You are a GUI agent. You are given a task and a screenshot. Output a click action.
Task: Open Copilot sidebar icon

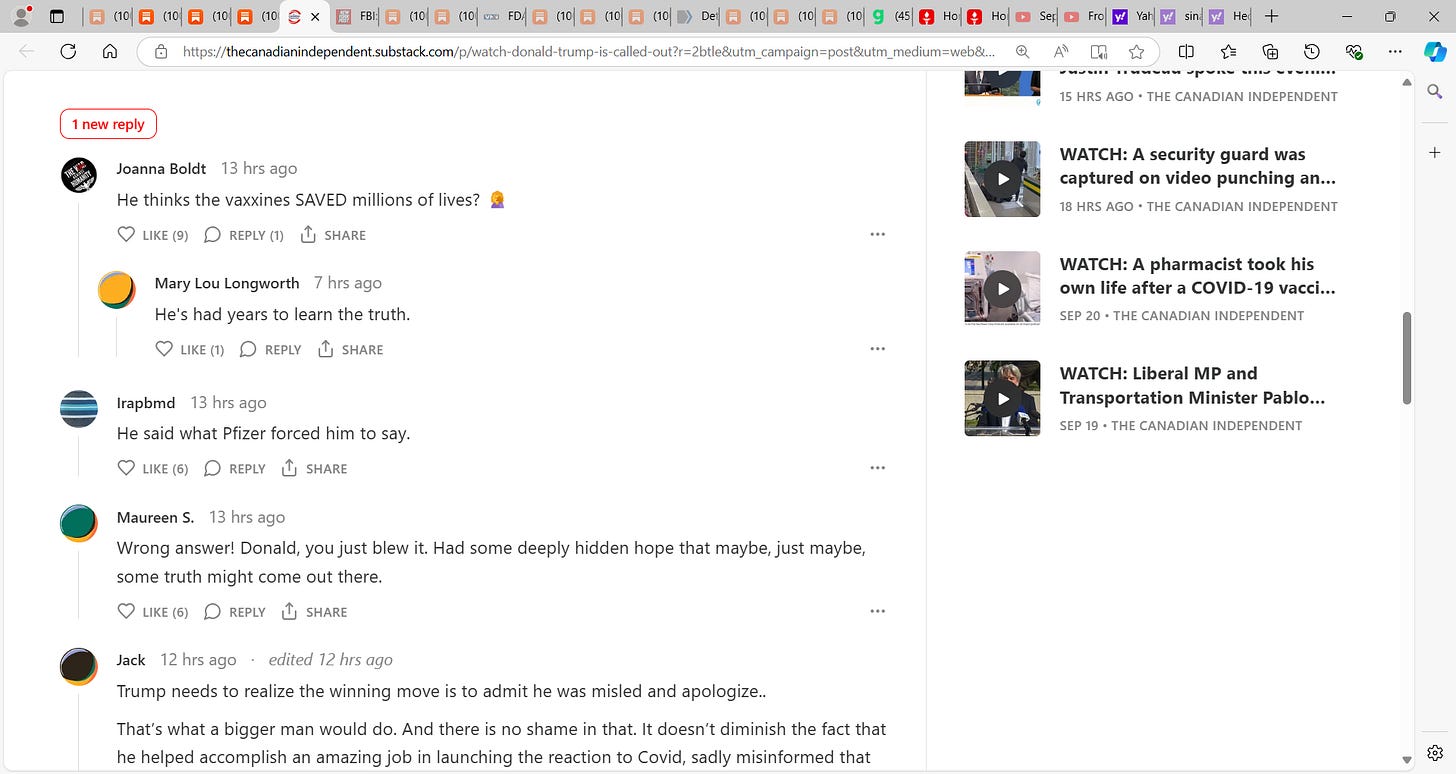(1434, 52)
